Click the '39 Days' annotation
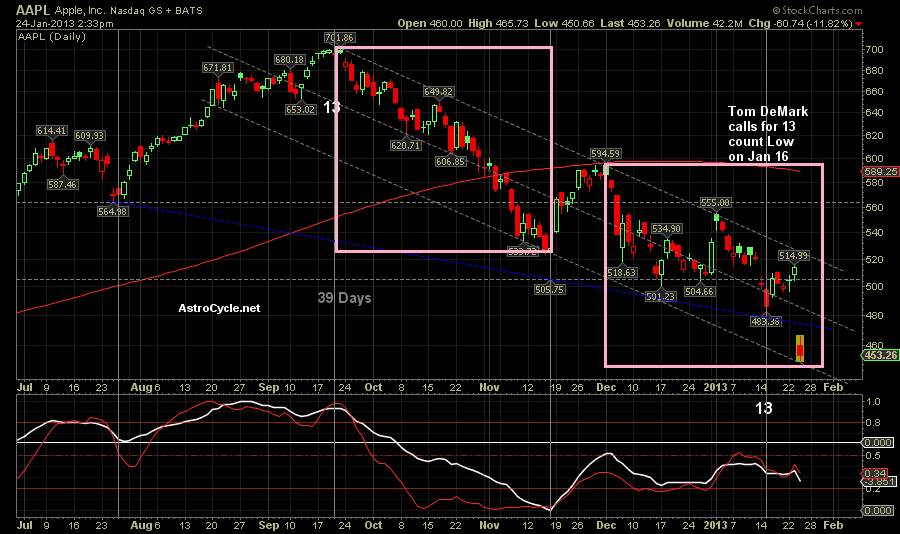This screenshot has width=900, height=534. pyautogui.click(x=344, y=298)
